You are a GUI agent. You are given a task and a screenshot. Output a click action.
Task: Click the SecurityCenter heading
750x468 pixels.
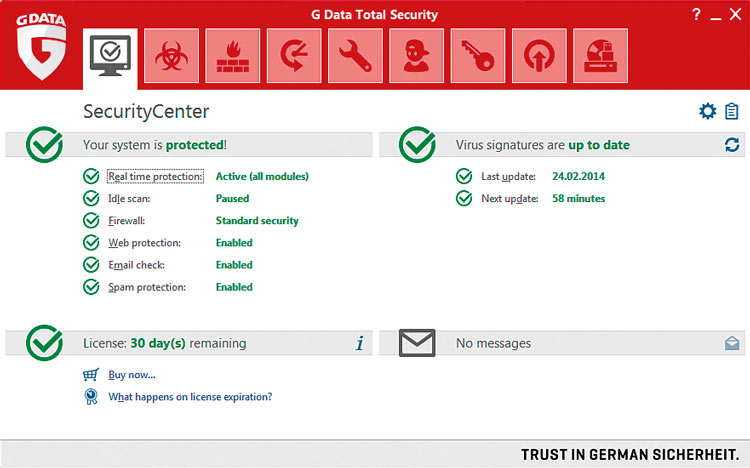(x=146, y=111)
